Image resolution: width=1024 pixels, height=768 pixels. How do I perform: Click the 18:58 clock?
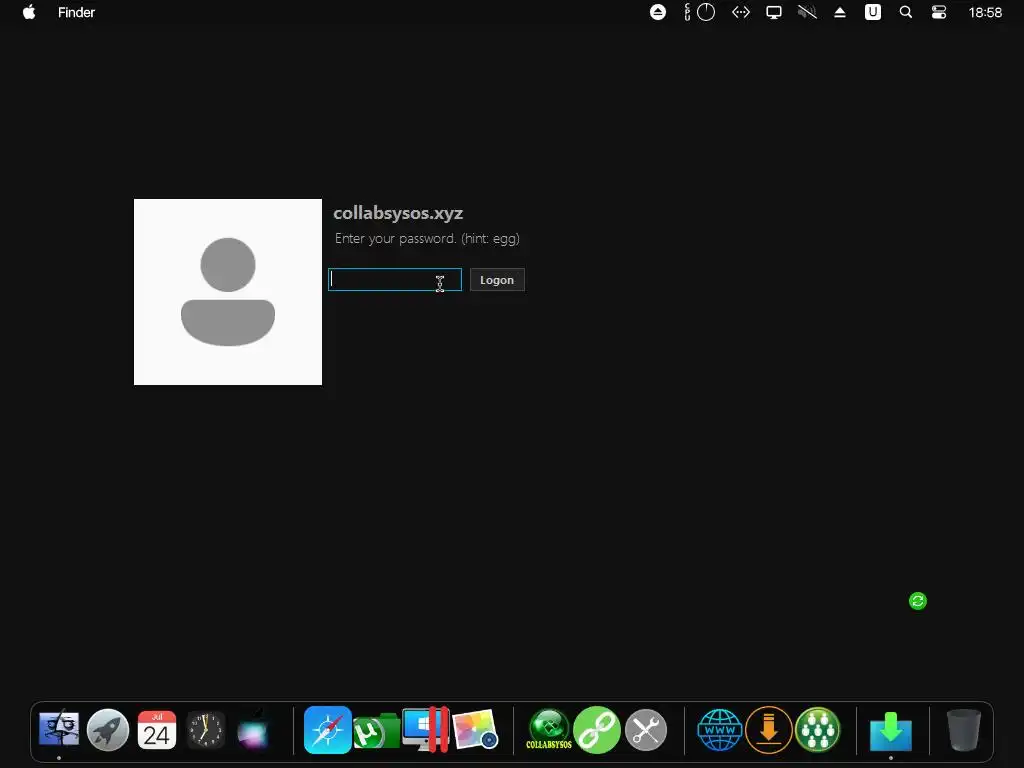985,12
